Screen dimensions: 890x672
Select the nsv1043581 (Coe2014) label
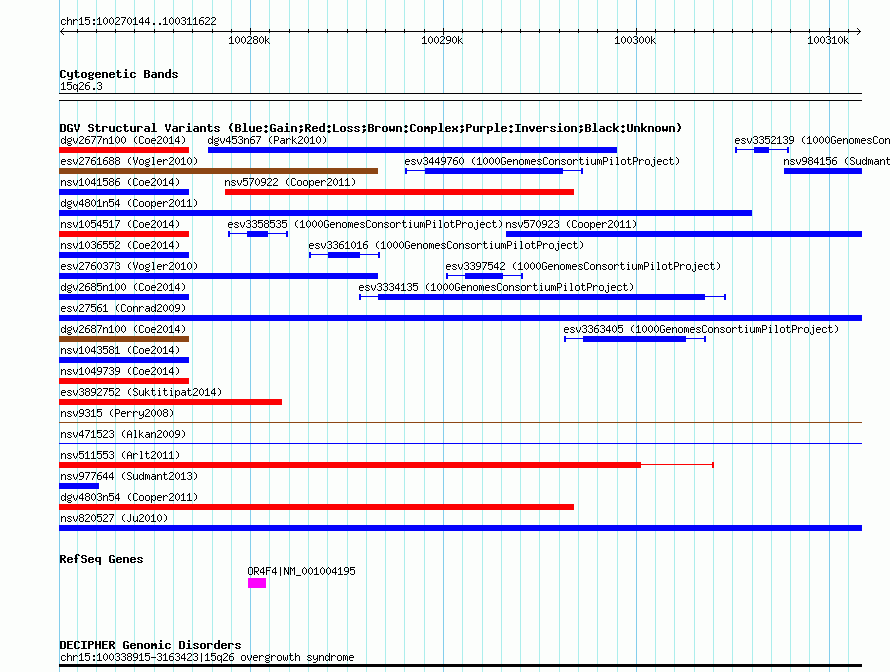coord(120,350)
